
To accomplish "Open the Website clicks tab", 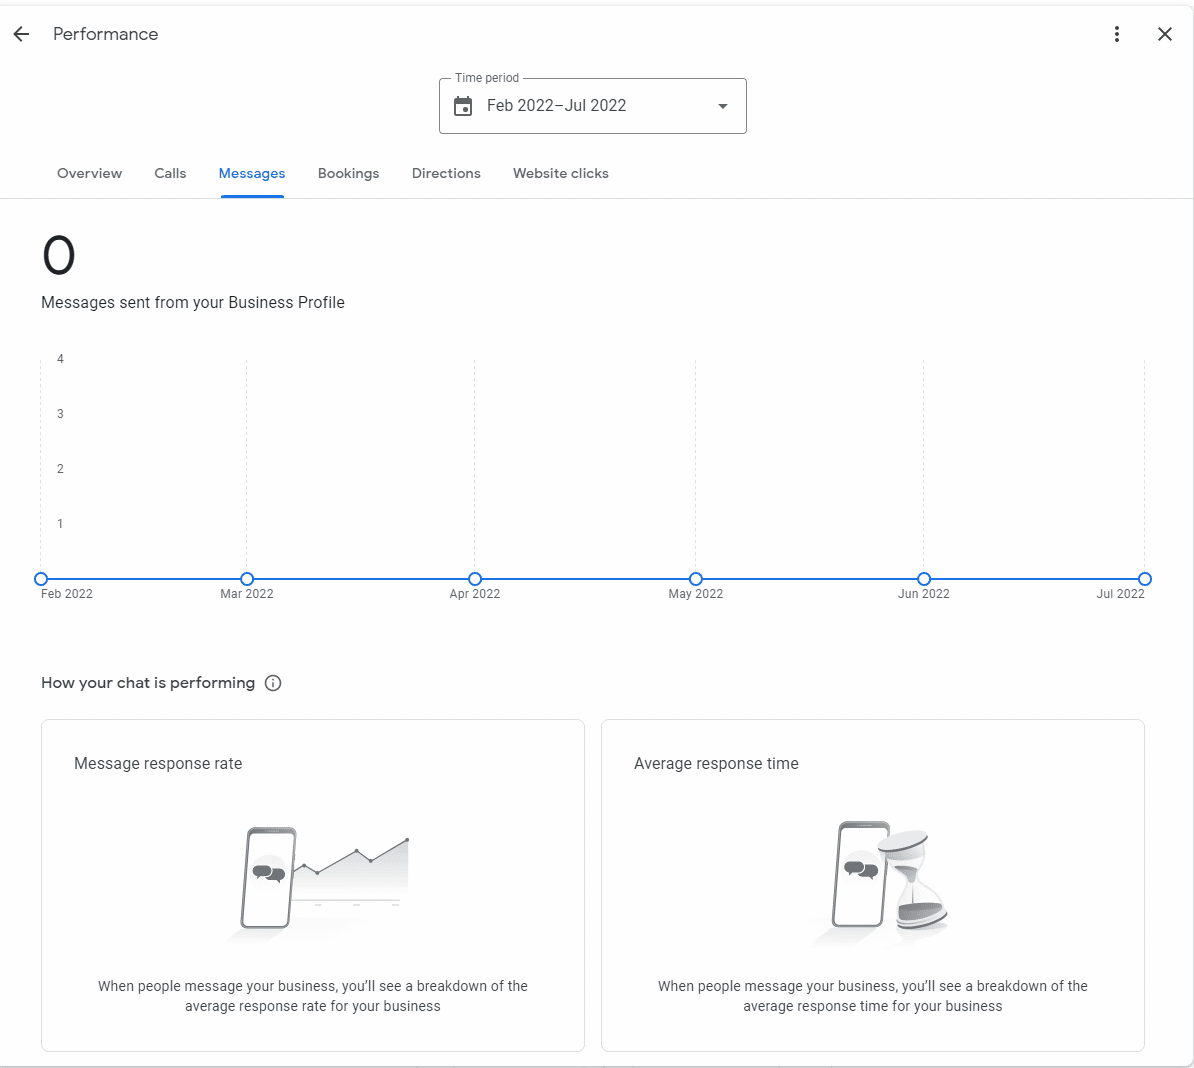I will [560, 173].
